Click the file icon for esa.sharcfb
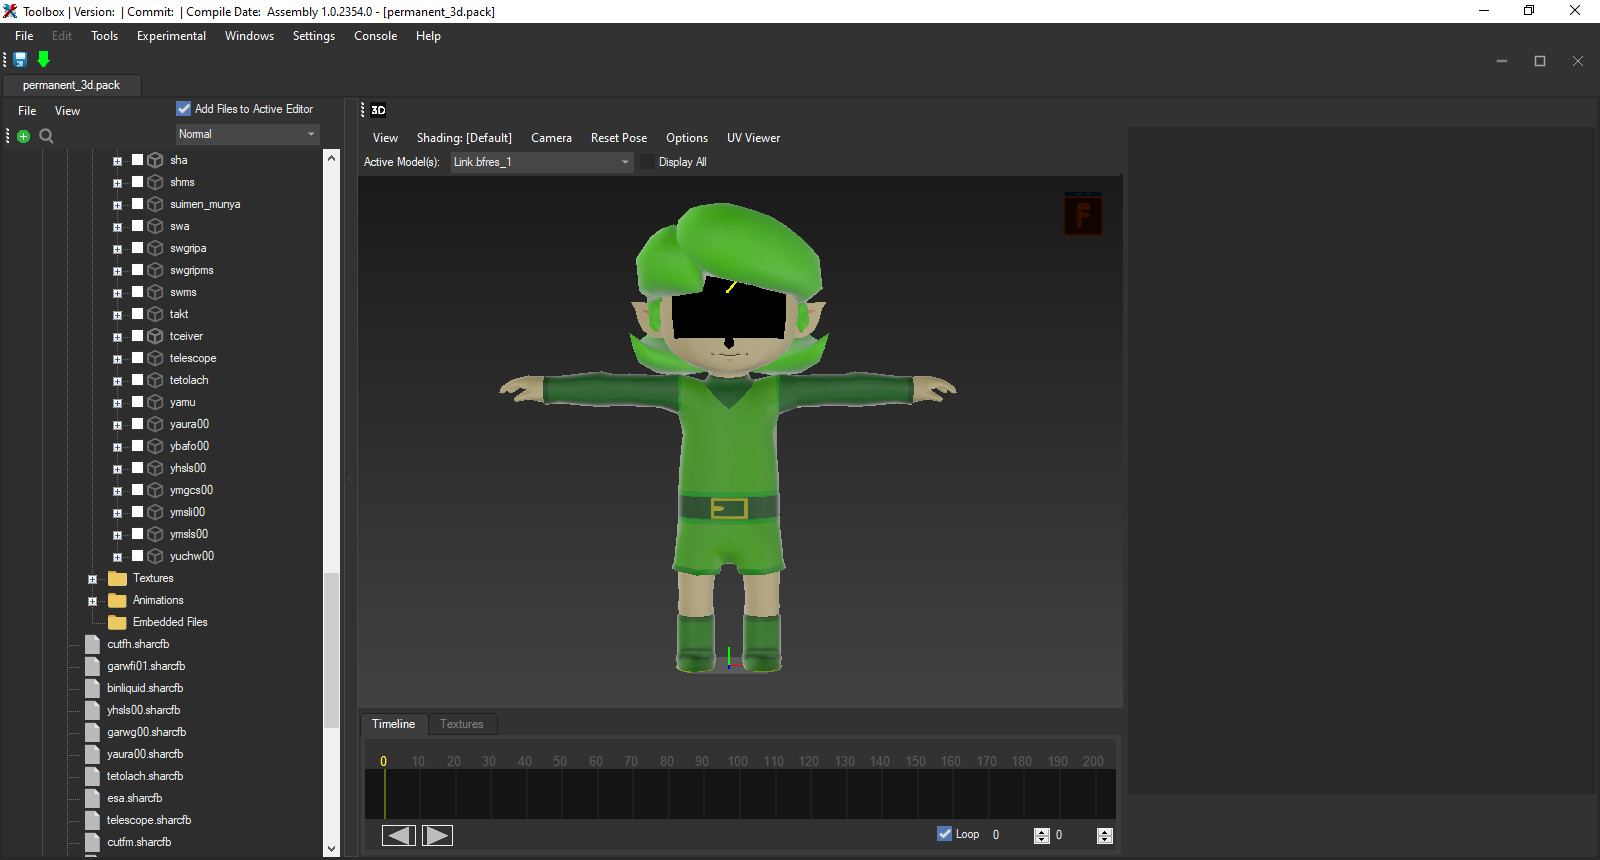Viewport: 1600px width, 860px height. [93, 798]
